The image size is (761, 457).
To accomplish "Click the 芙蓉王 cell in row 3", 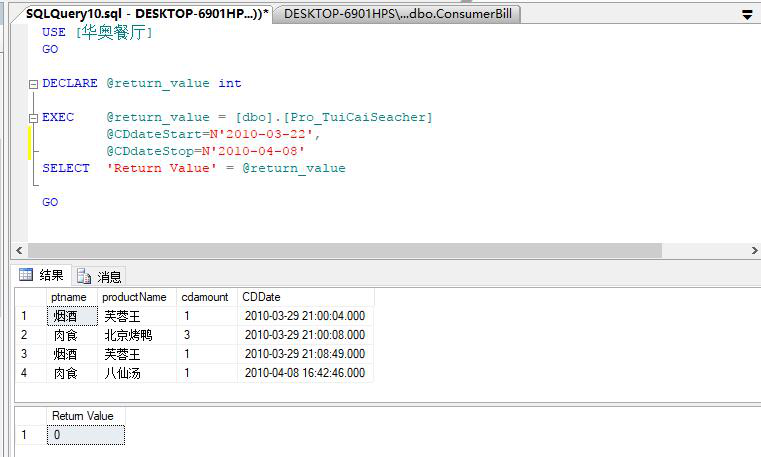I will pyautogui.click(x=137, y=354).
